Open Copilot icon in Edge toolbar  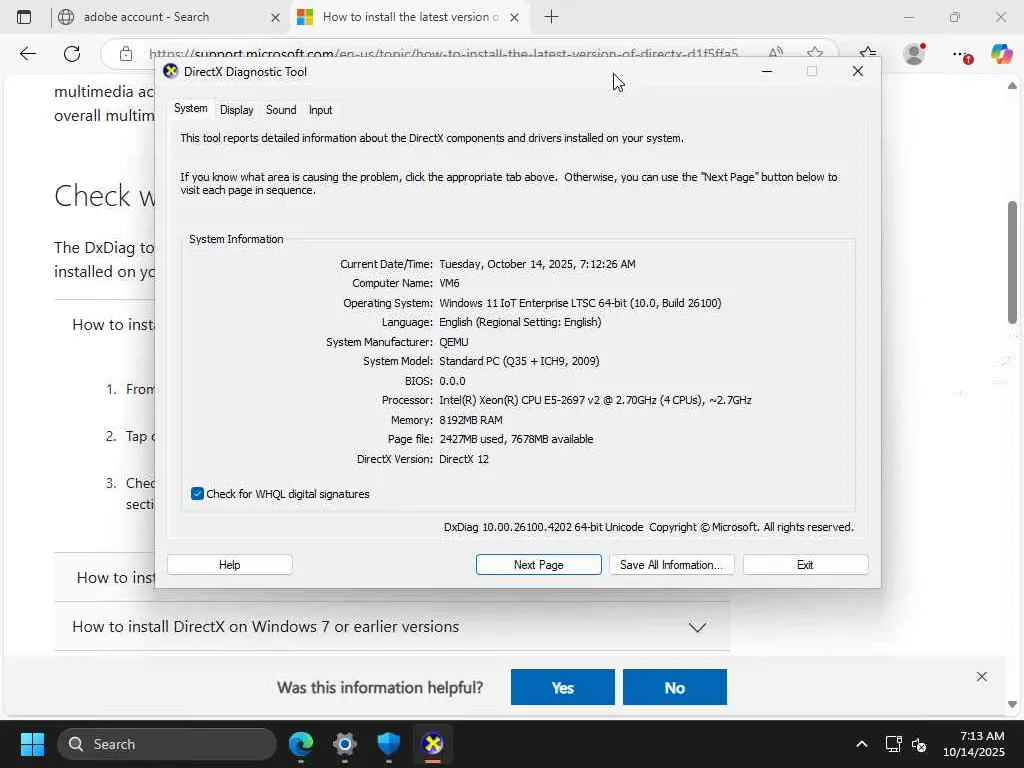point(1001,54)
